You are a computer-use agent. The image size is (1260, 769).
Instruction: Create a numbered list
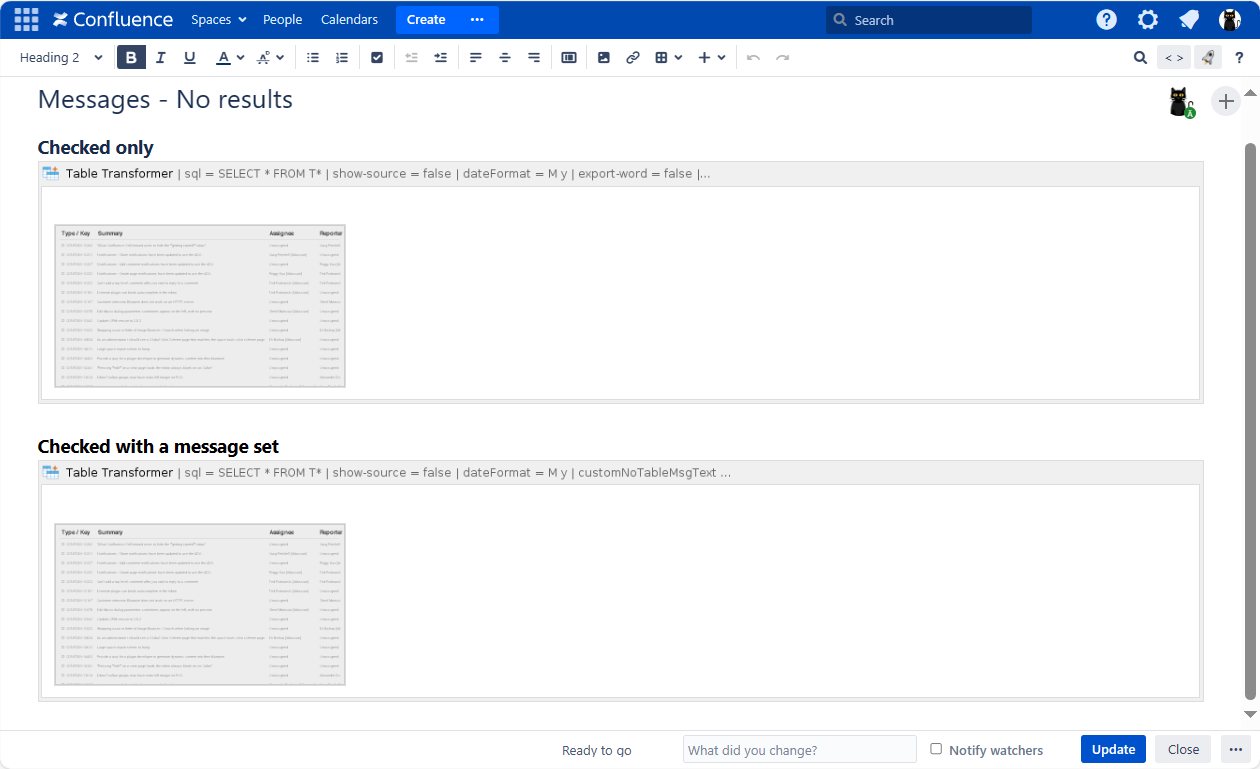[342, 58]
